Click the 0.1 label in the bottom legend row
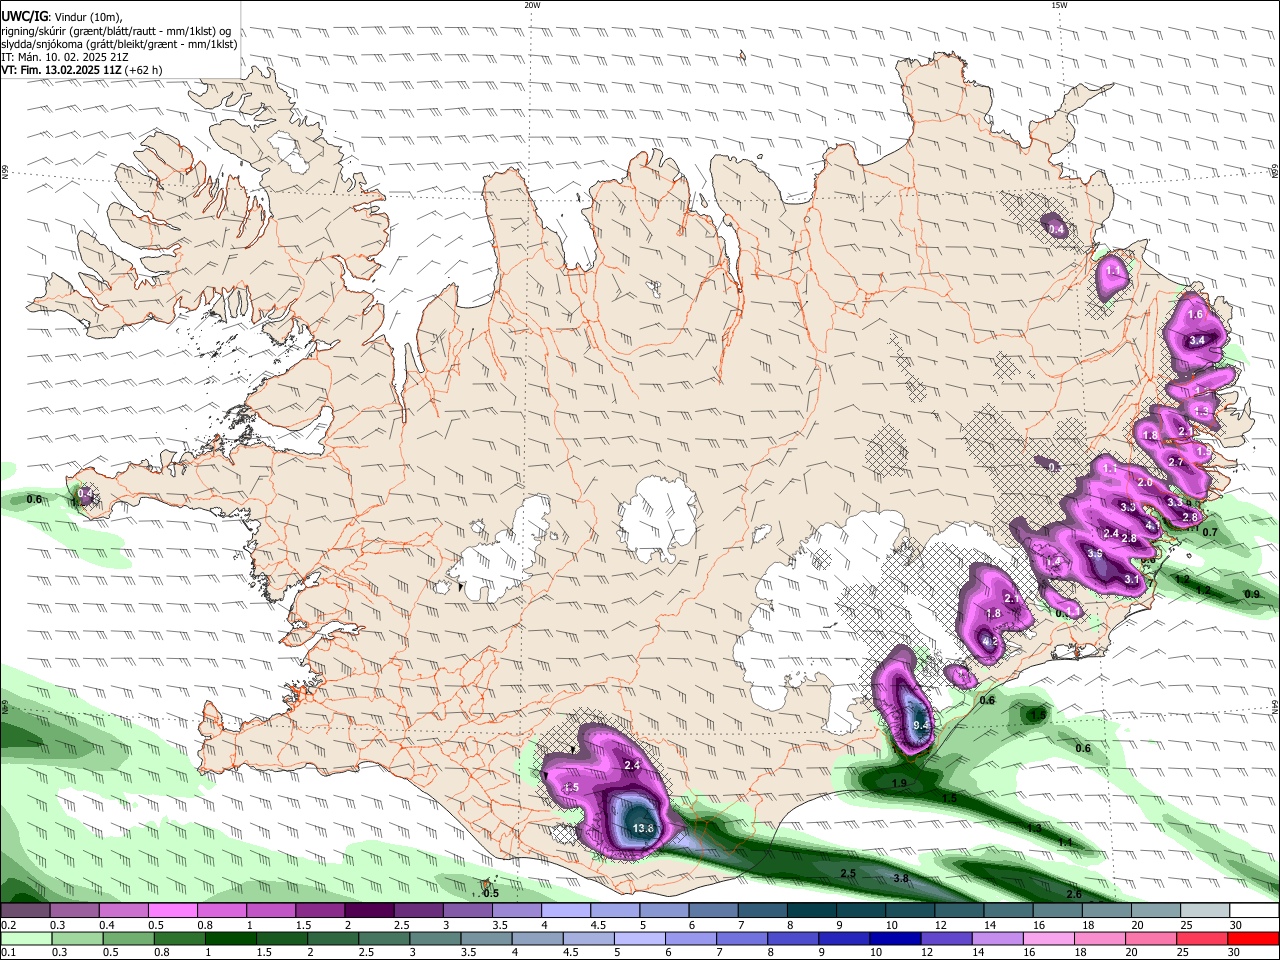The width and height of the screenshot is (1280, 960). point(8,953)
